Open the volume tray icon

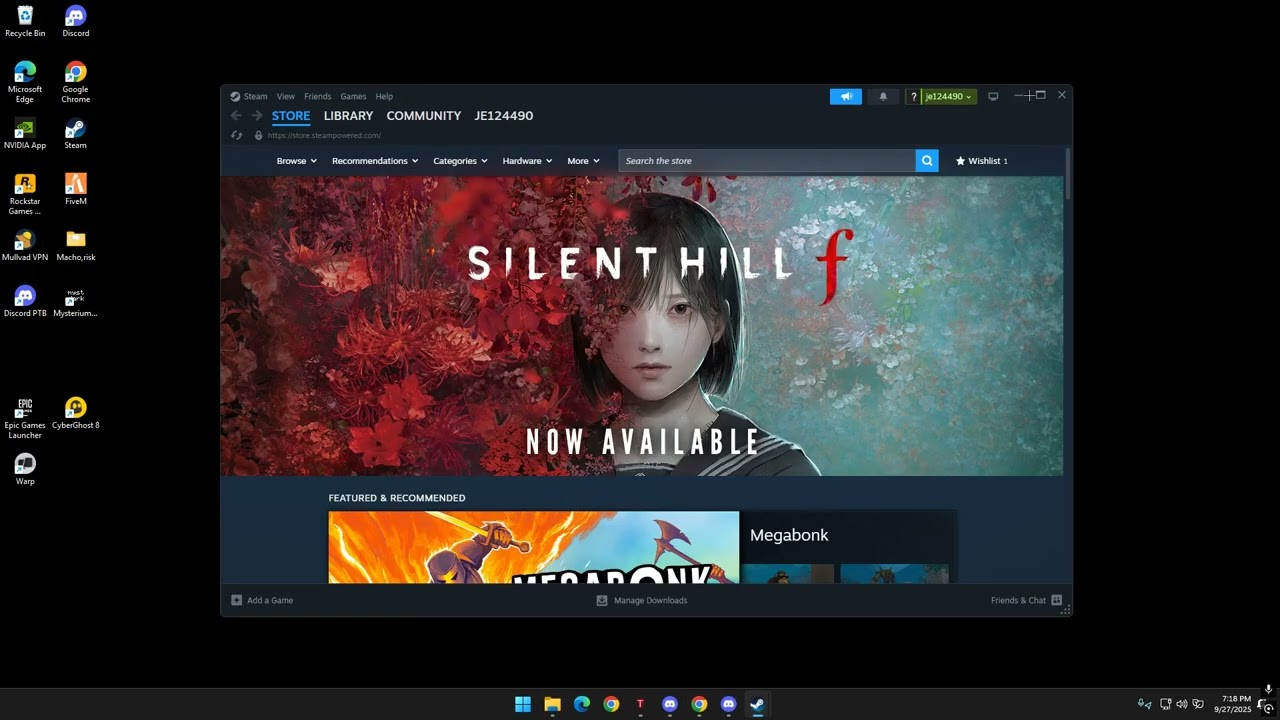click(x=1182, y=704)
